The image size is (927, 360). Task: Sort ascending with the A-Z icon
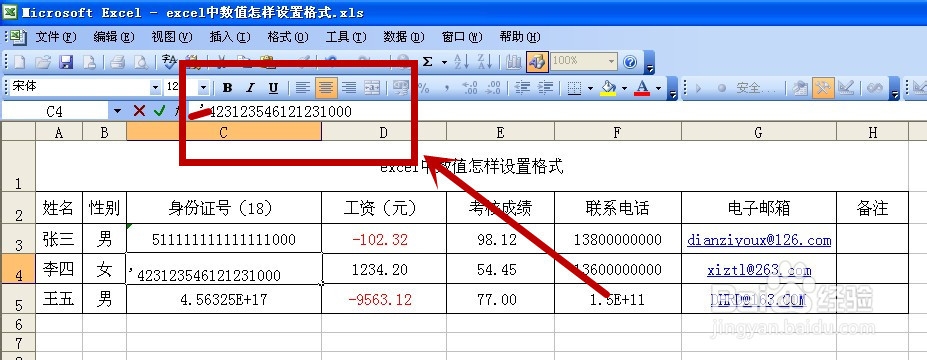point(462,61)
